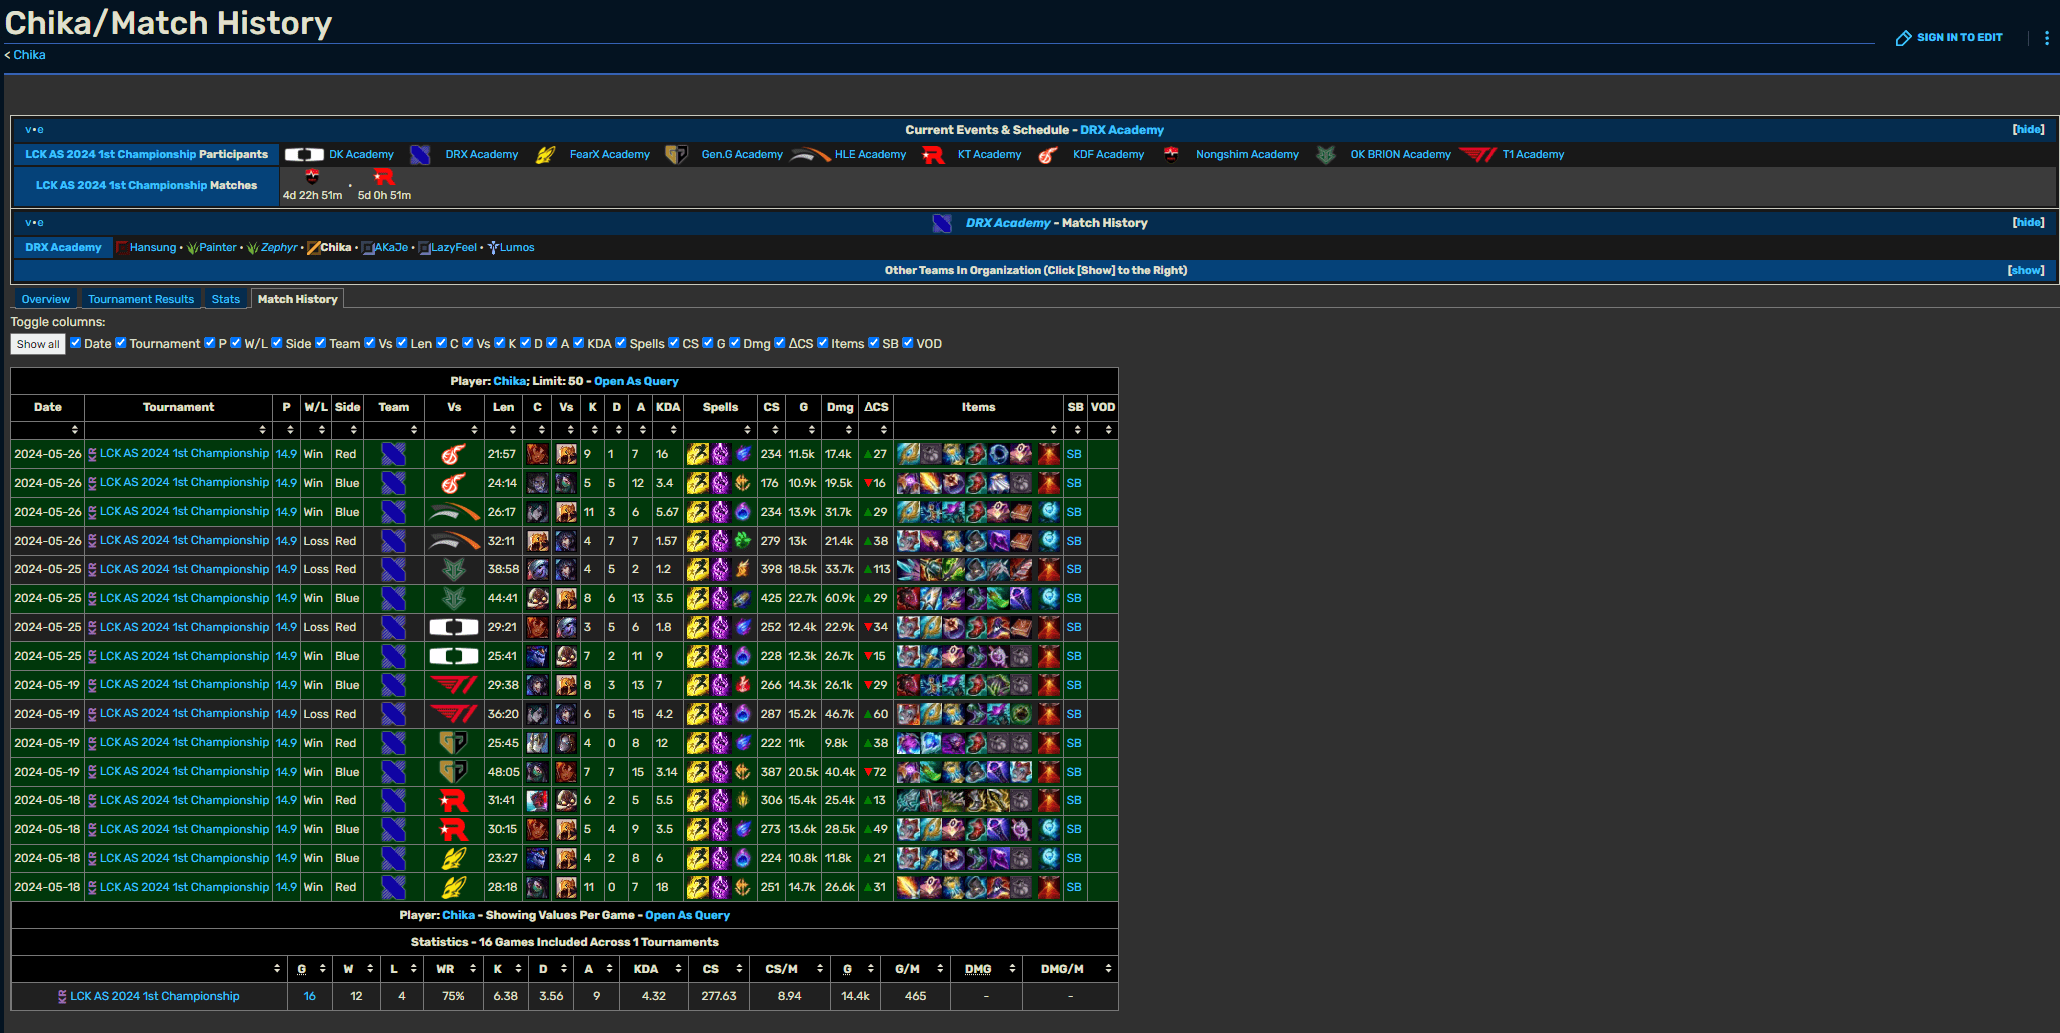This screenshot has width=2060, height=1033.
Task: Sort match table by KDA column arrows
Action: [x=674, y=430]
